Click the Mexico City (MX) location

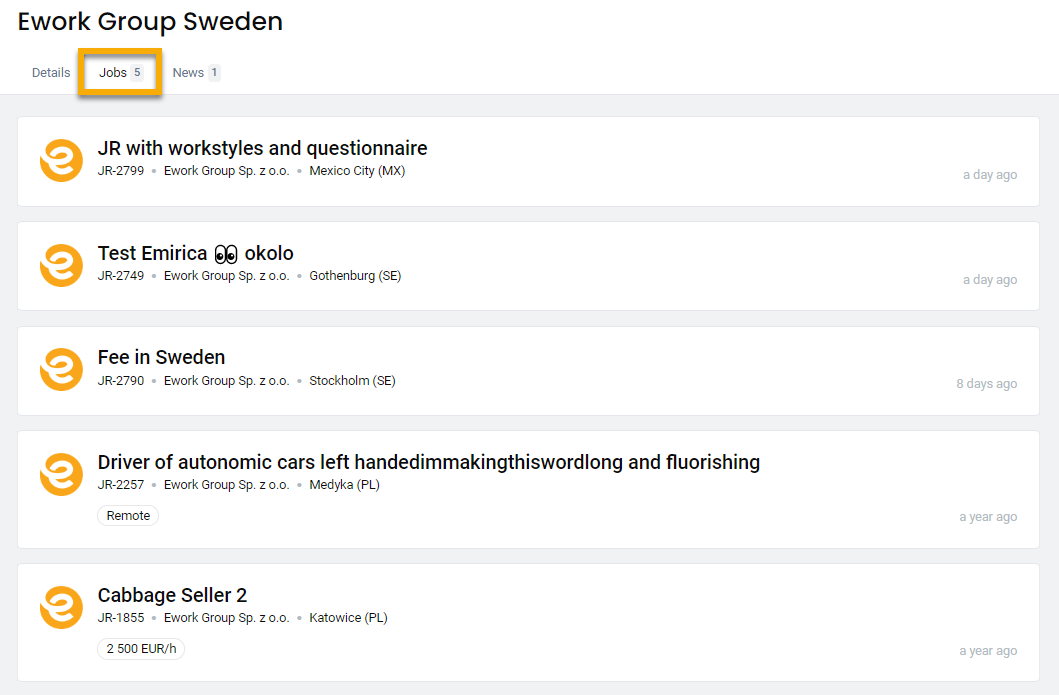click(x=357, y=171)
